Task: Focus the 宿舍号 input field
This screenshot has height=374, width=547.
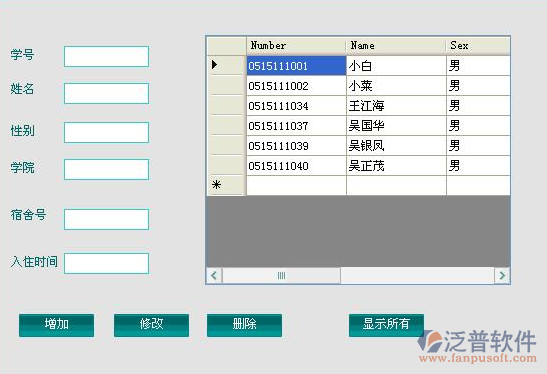Action: [x=106, y=219]
